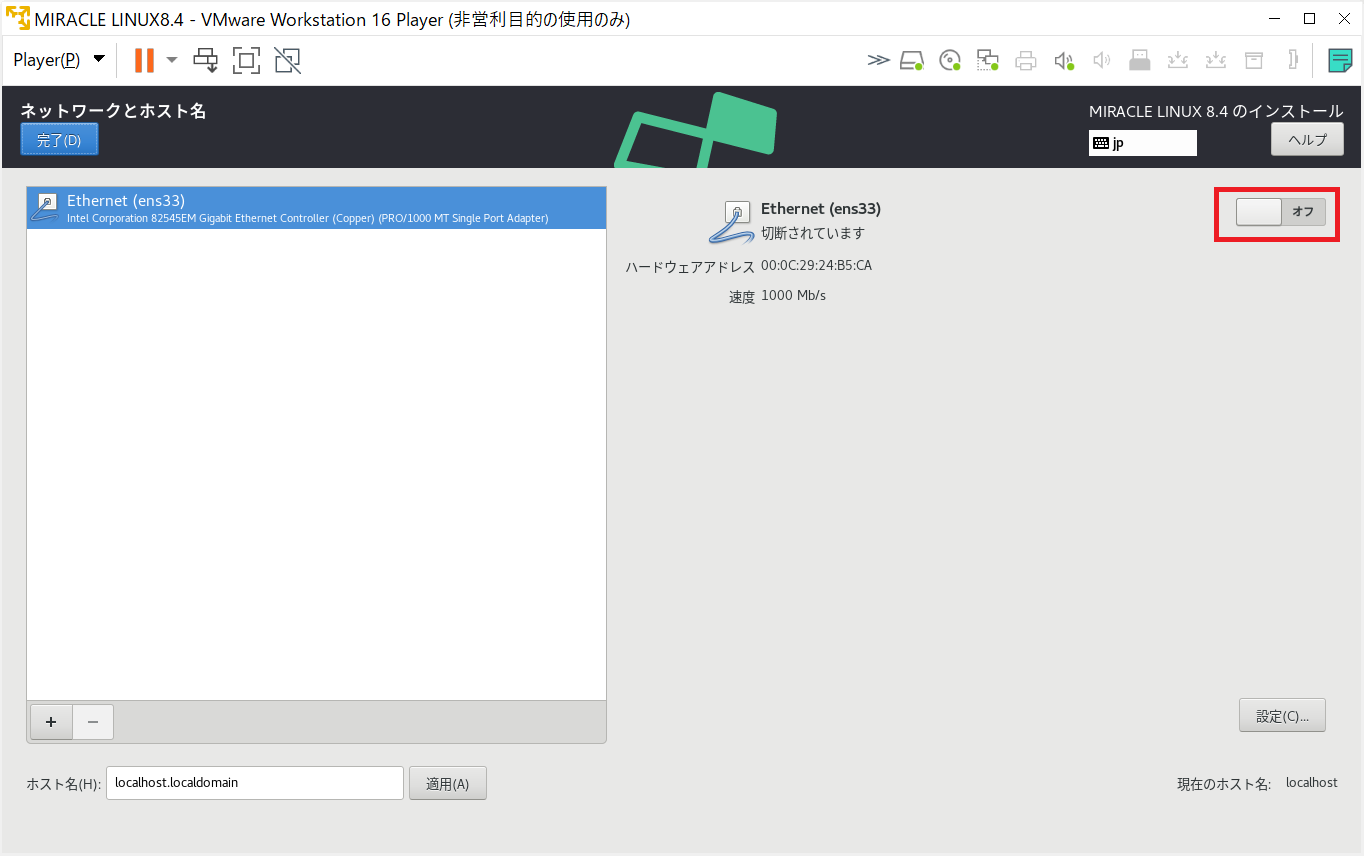Image resolution: width=1364 pixels, height=856 pixels.
Task: Toggle the Ethernet ens33 switch from オフ
Action: [x=1281, y=212]
